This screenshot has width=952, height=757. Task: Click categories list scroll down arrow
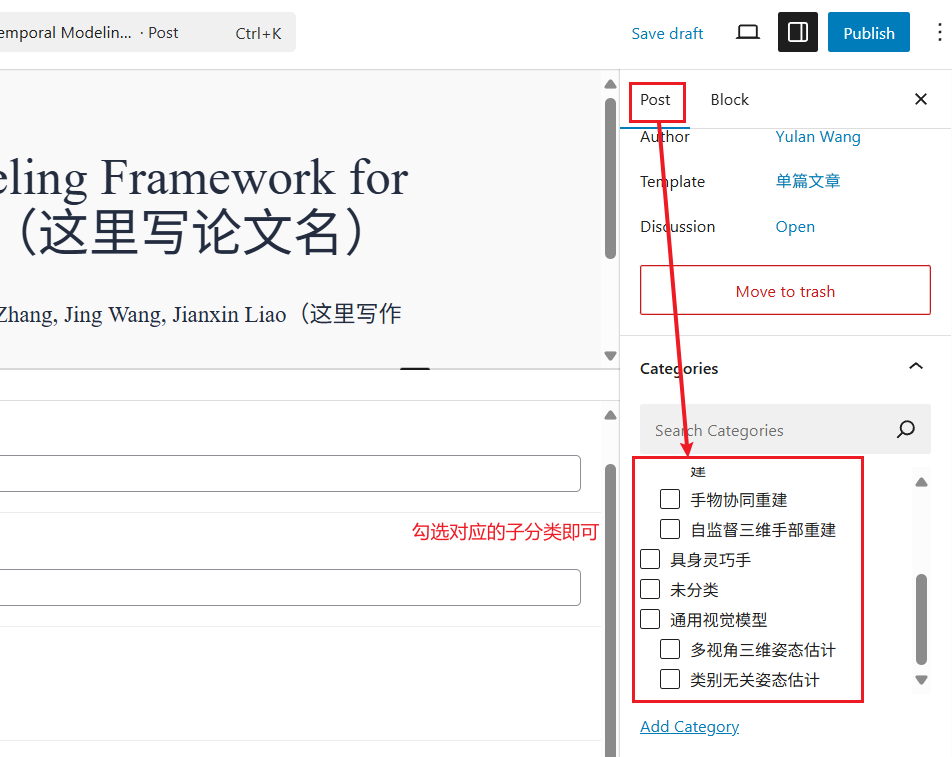[x=921, y=680]
